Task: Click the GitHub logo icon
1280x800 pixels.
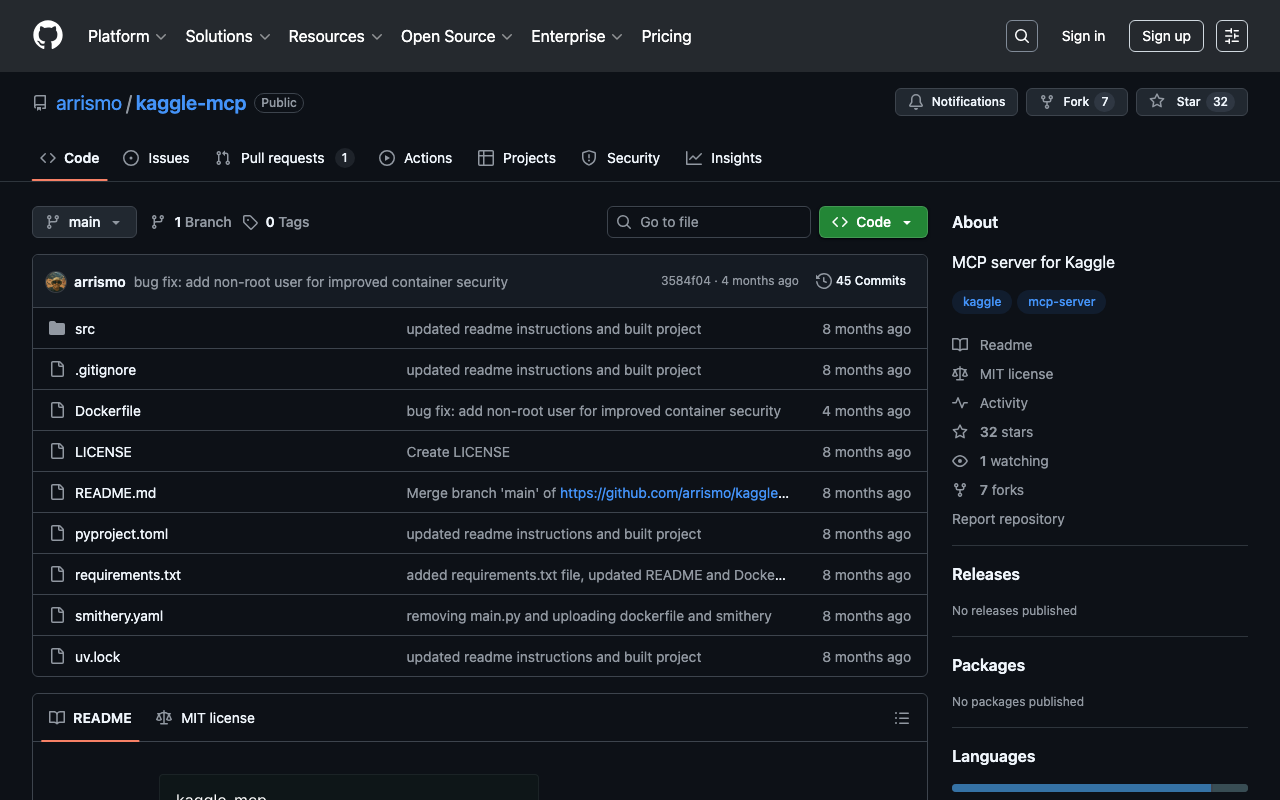Action: [x=48, y=36]
